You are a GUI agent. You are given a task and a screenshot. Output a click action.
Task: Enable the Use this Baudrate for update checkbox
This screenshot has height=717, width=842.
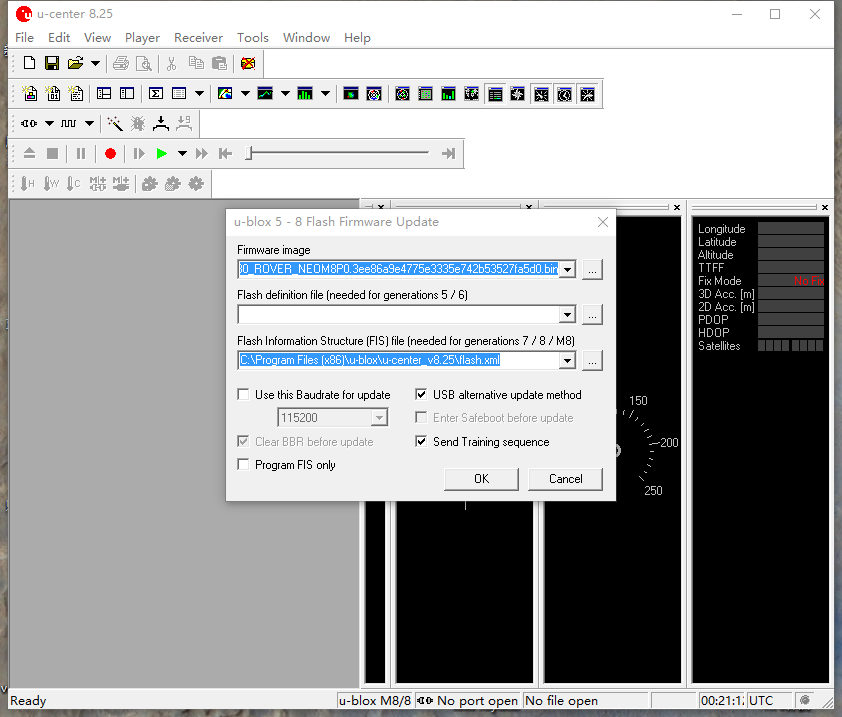pos(242,394)
